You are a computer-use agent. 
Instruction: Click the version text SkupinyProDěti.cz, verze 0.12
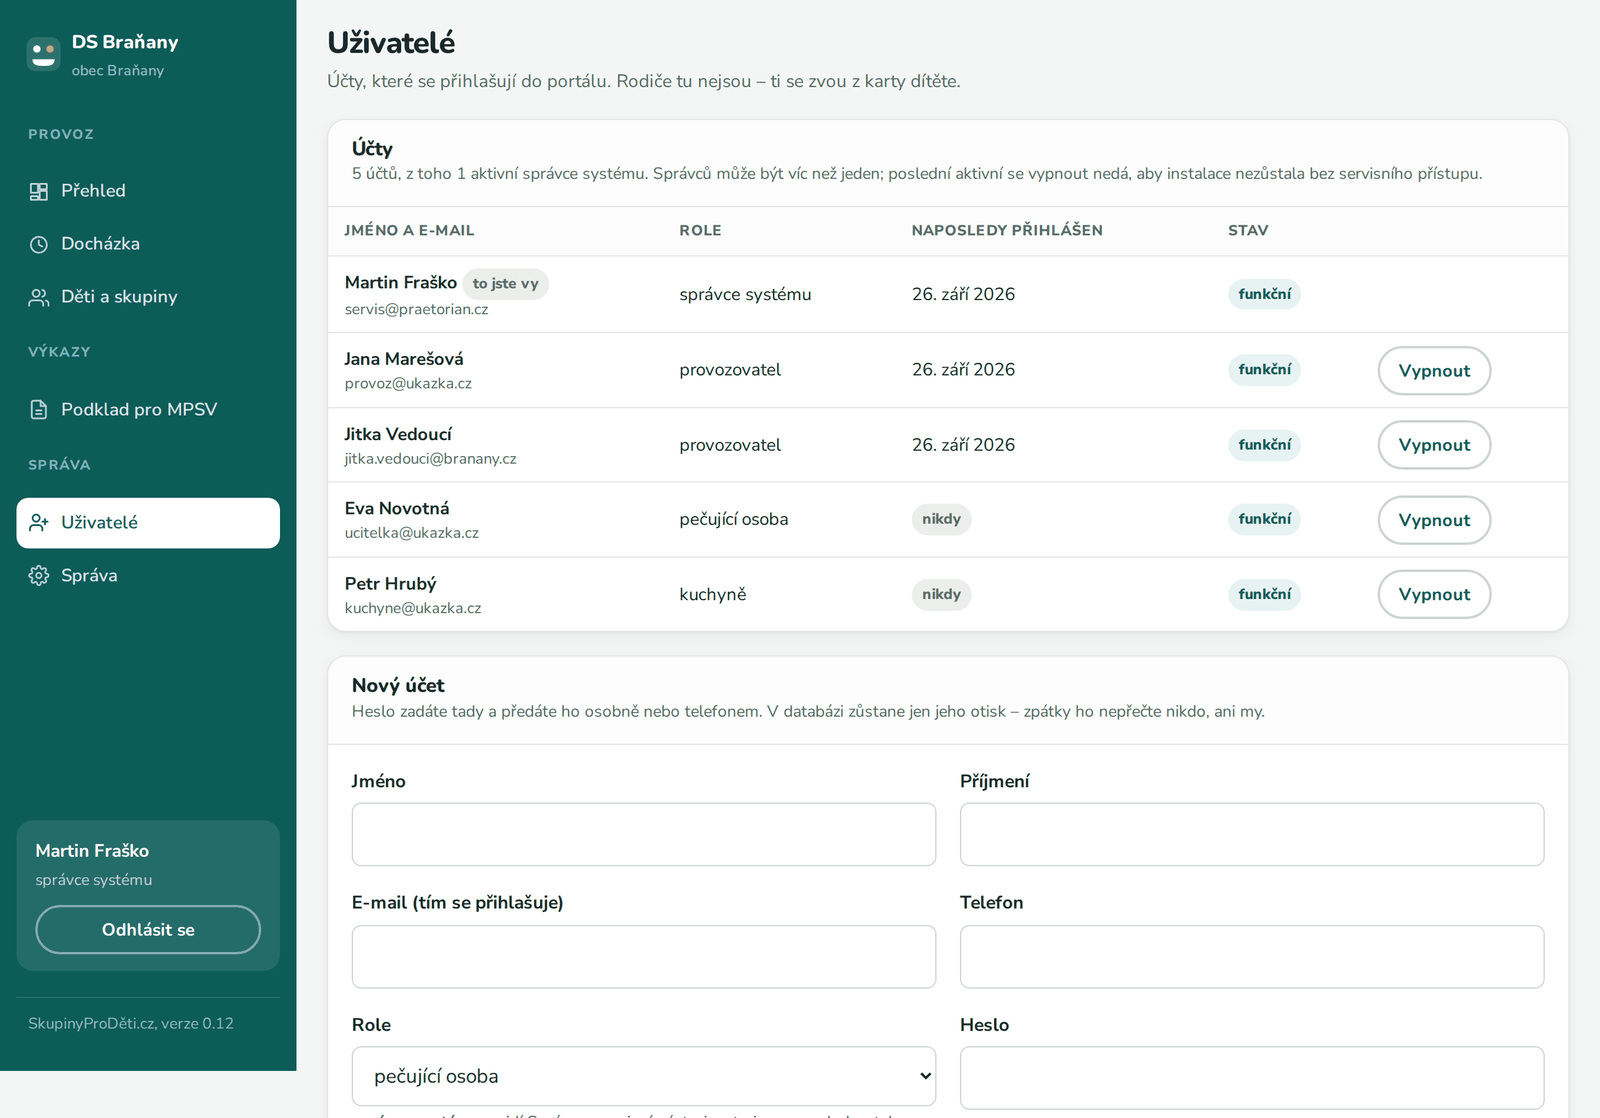(131, 1023)
